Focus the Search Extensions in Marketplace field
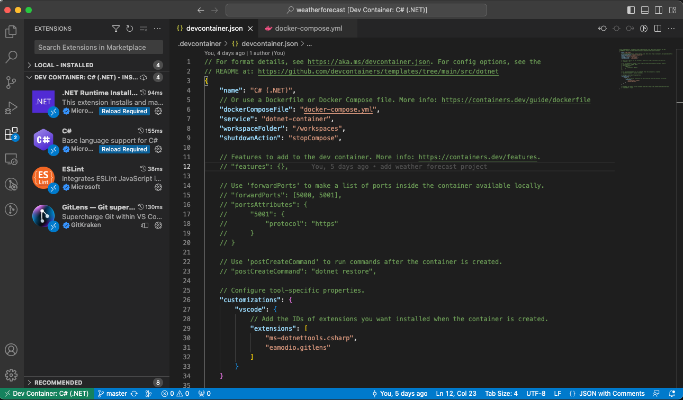 click(x=98, y=47)
